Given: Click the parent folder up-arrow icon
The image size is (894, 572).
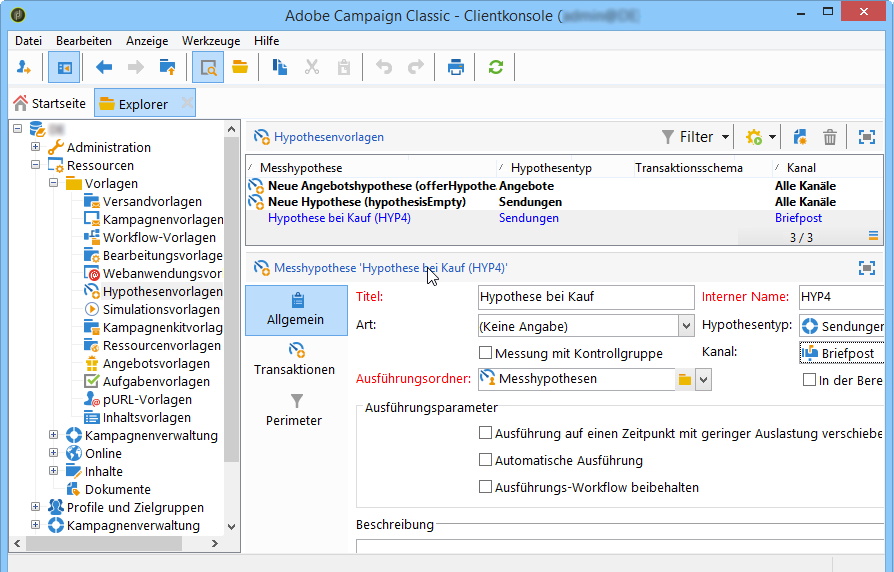Looking at the screenshot, I should tap(168, 67).
